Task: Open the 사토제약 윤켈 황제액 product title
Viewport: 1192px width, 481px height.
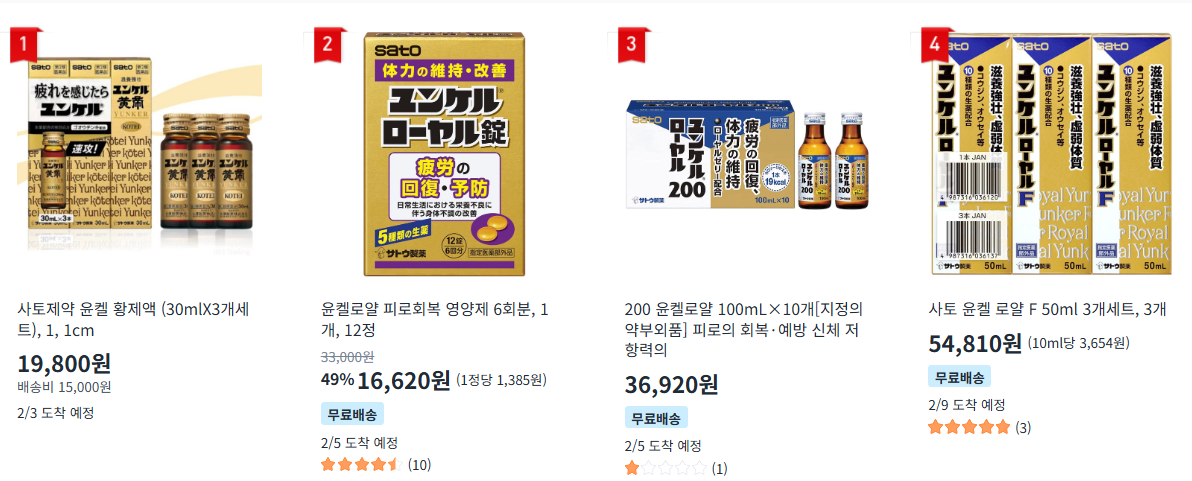Action: pos(133,321)
